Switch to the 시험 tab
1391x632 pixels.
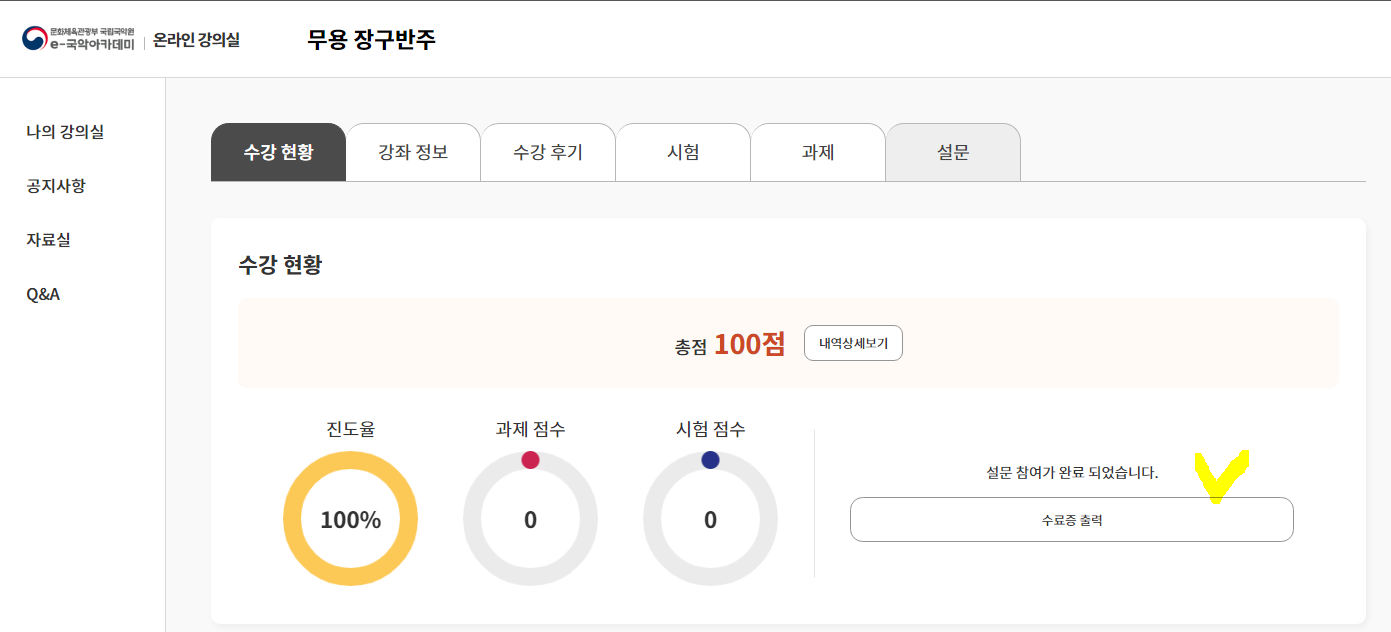click(x=683, y=152)
